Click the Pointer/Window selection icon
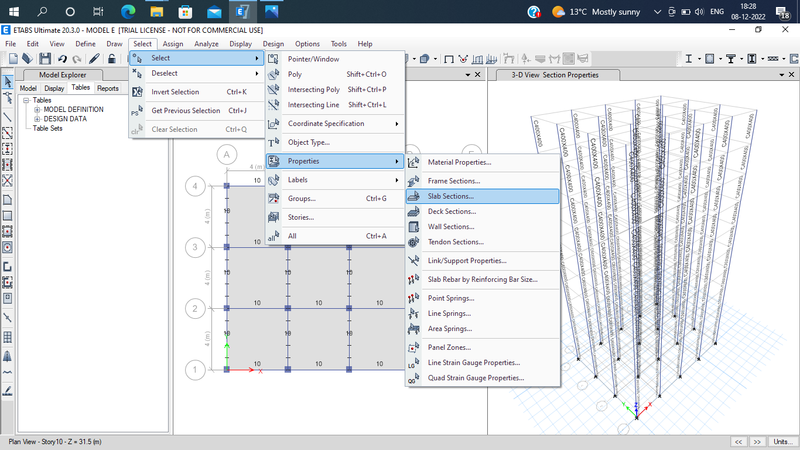 pos(273,59)
